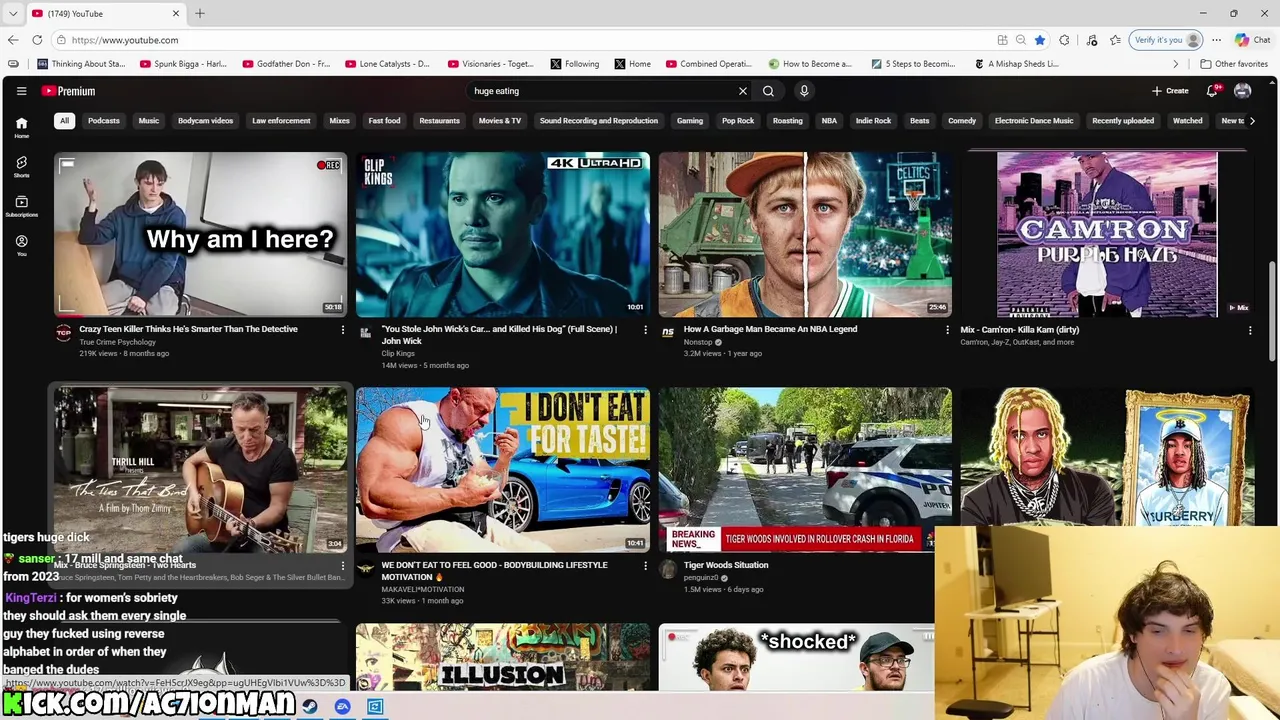
Task: Select the All filter chip
Action: pos(64,121)
